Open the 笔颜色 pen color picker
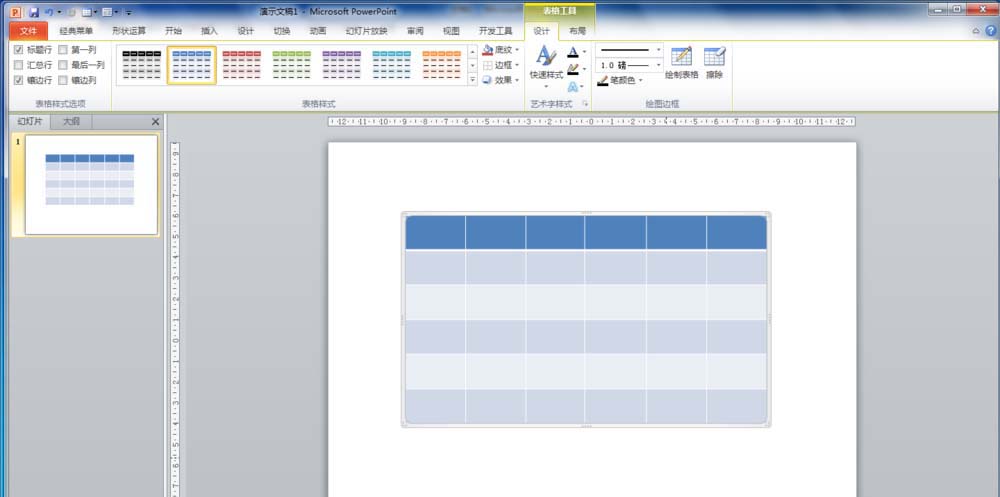Viewport: 1000px width, 497px height. pos(621,80)
